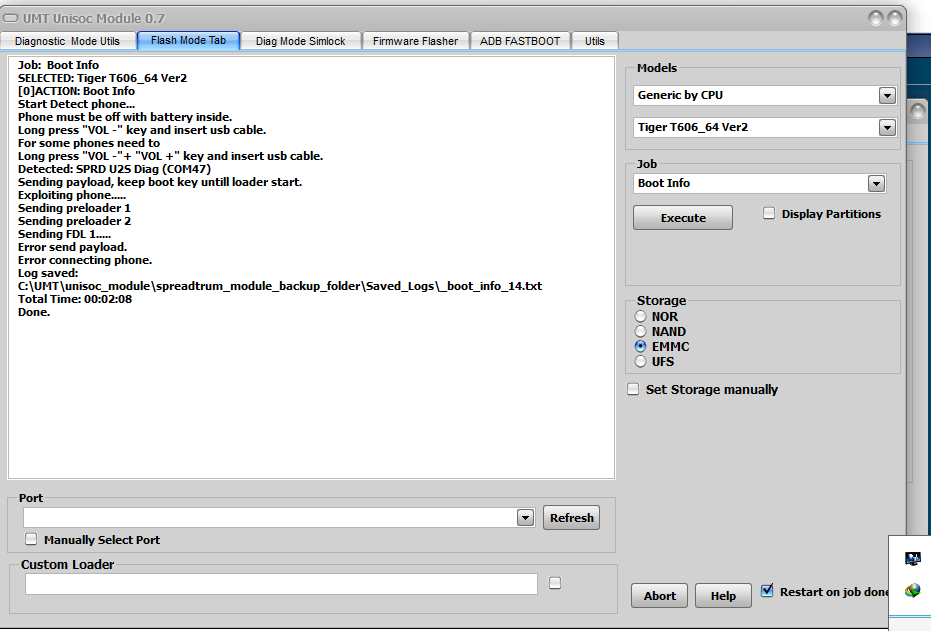Click the Custom Loader path field
931x631 pixels.
point(281,584)
